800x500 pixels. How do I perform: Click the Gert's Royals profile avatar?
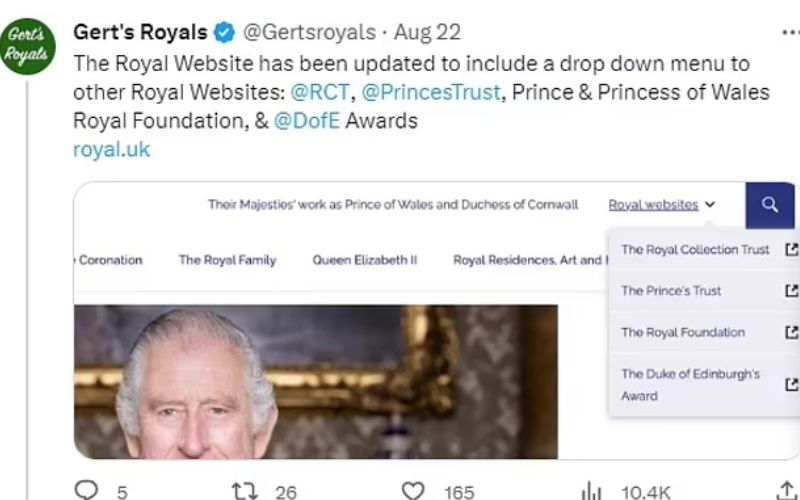tap(30, 45)
